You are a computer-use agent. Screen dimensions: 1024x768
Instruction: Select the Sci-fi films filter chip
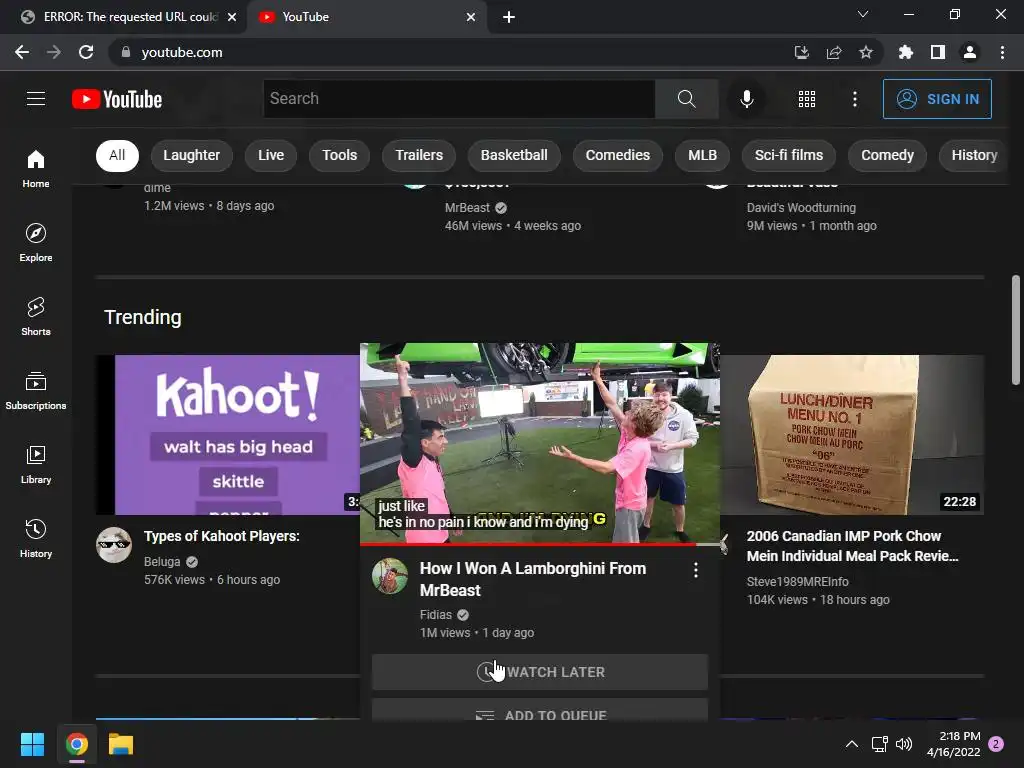pos(789,155)
